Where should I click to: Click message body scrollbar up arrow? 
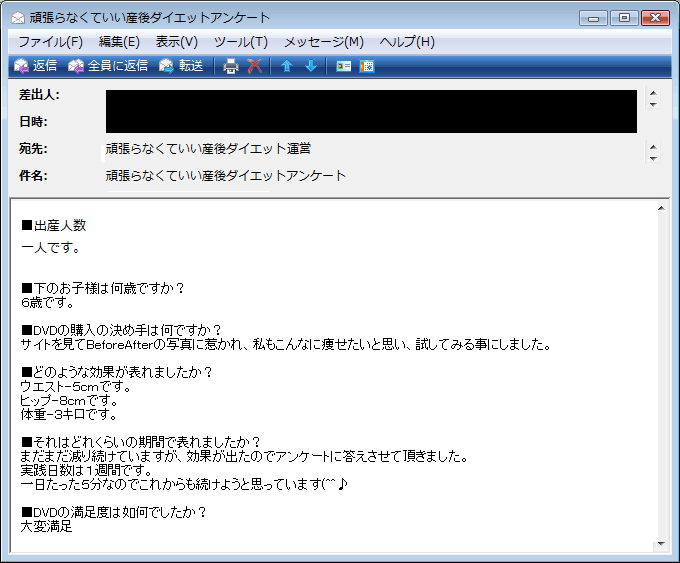(661, 208)
